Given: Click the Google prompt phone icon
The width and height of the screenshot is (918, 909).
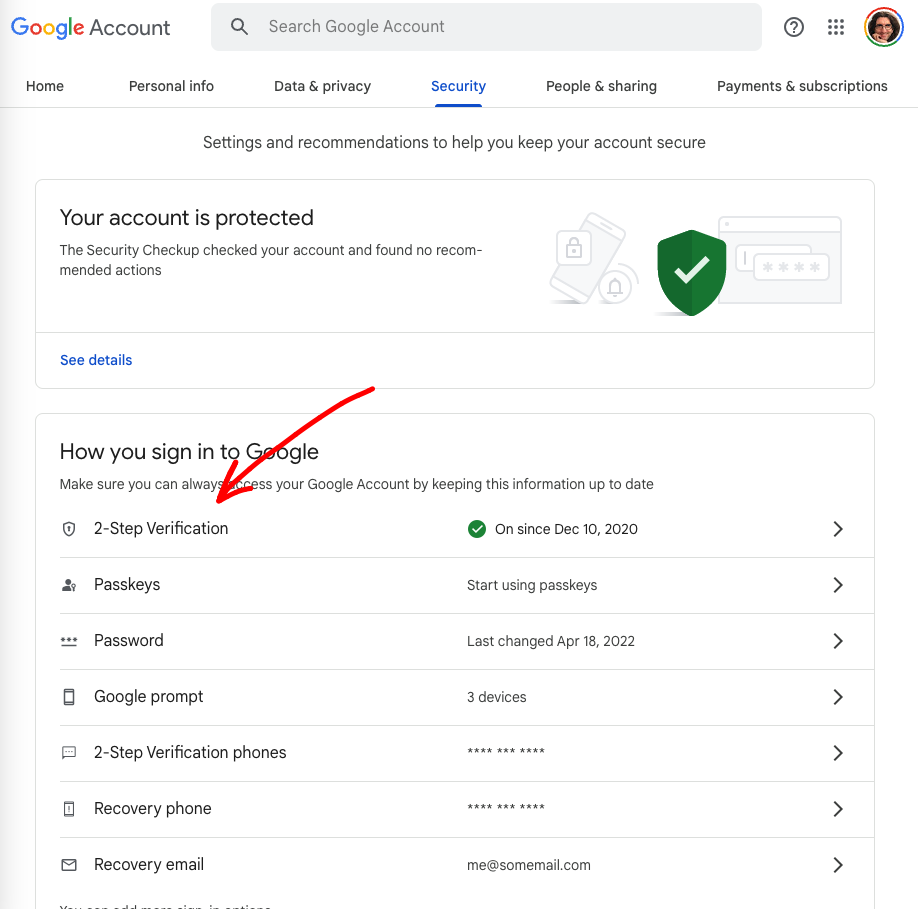Looking at the screenshot, I should point(69,697).
